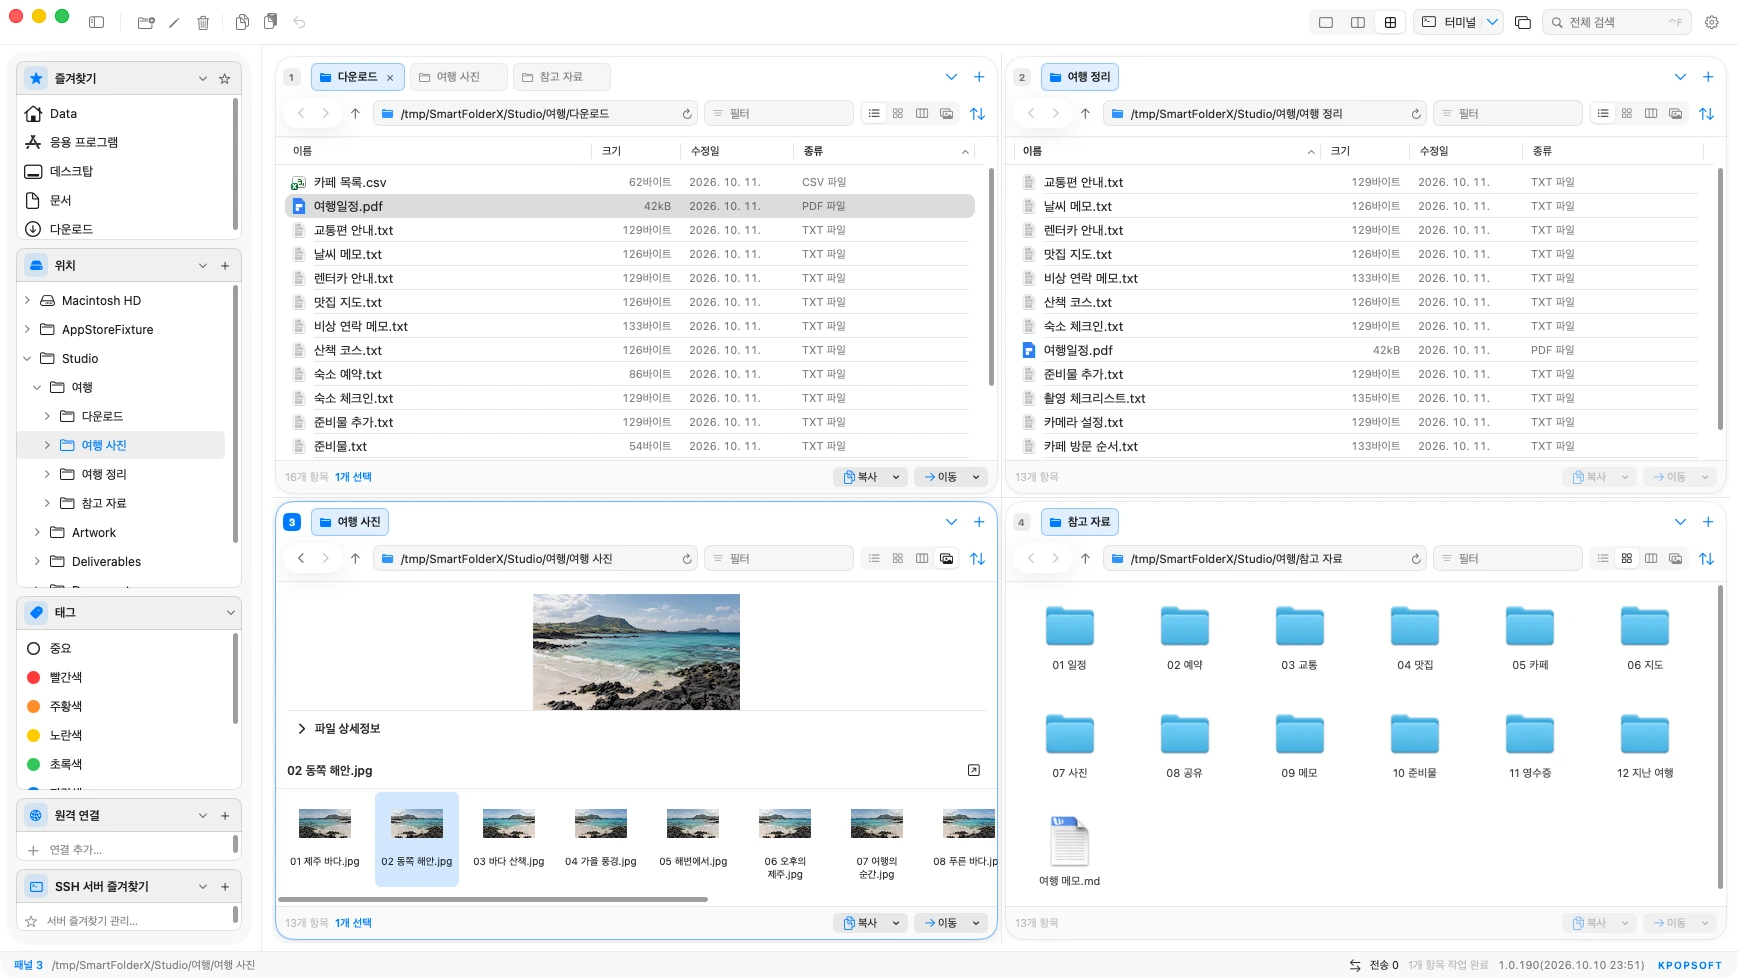Click the 이동 button in panel 3

[941, 923]
